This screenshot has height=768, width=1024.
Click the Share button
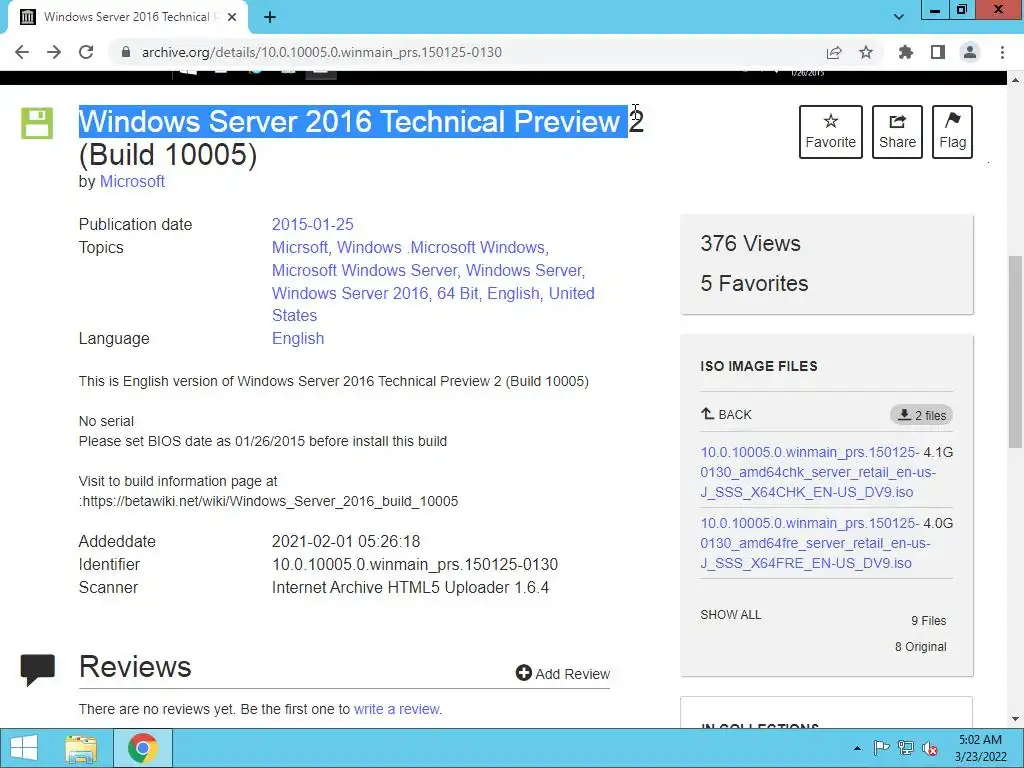tap(897, 132)
